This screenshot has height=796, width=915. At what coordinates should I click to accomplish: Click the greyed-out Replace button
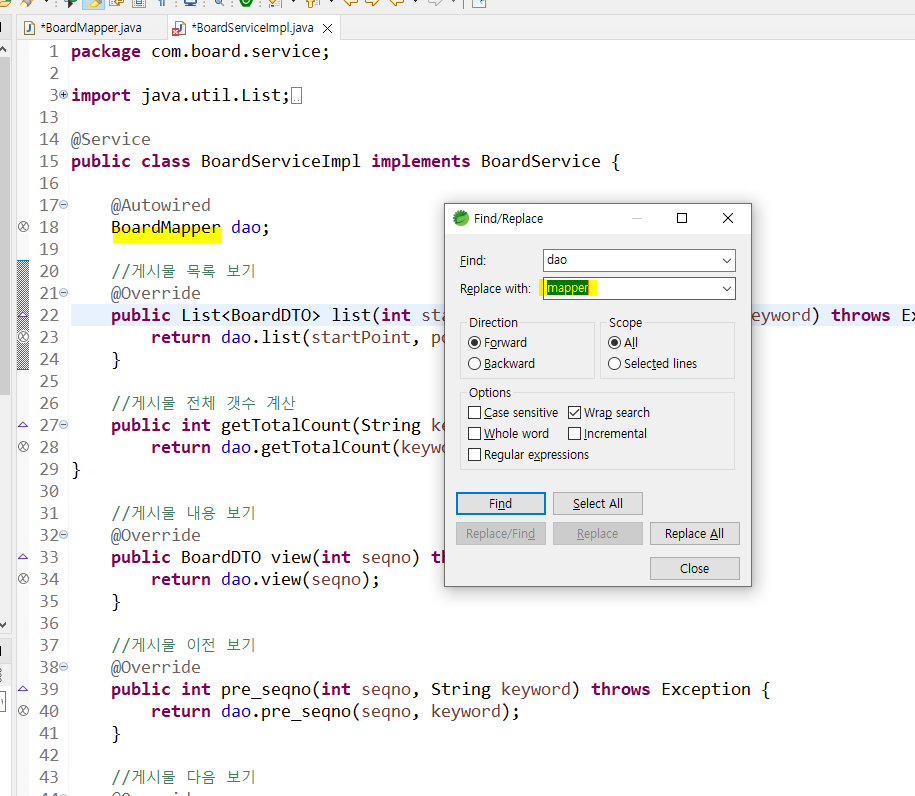598,533
